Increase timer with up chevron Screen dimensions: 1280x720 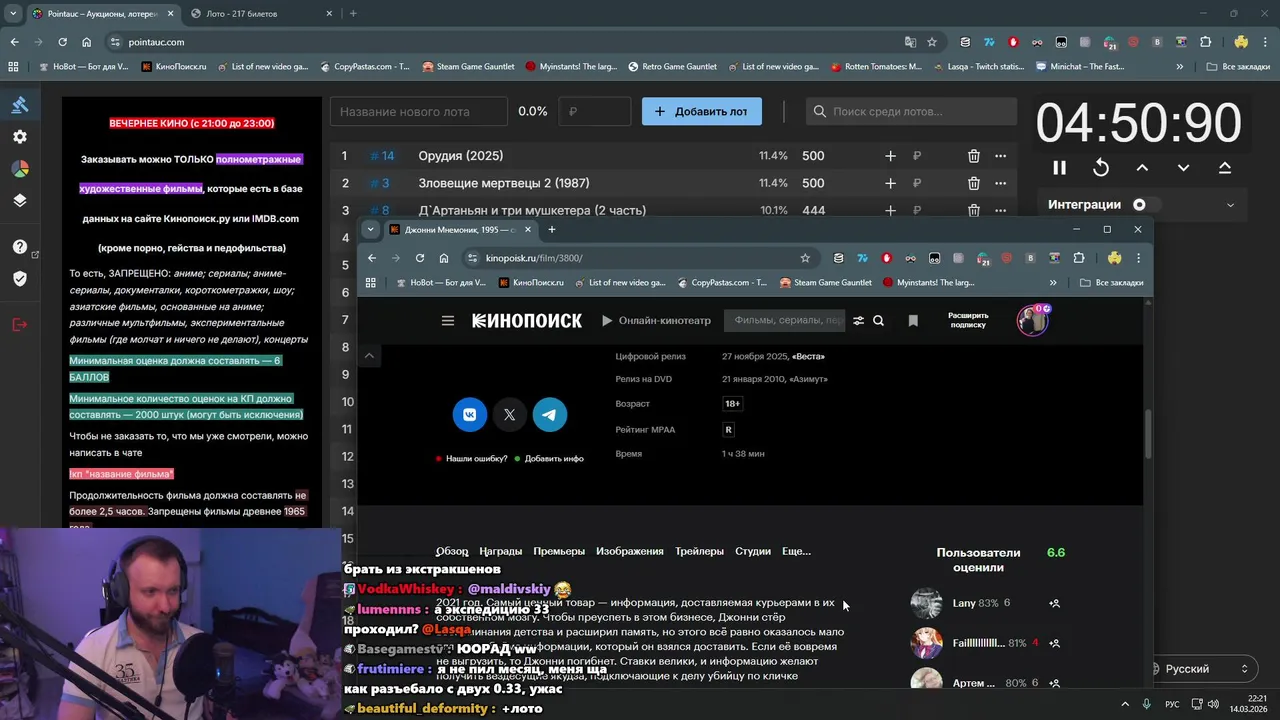tap(1142, 168)
